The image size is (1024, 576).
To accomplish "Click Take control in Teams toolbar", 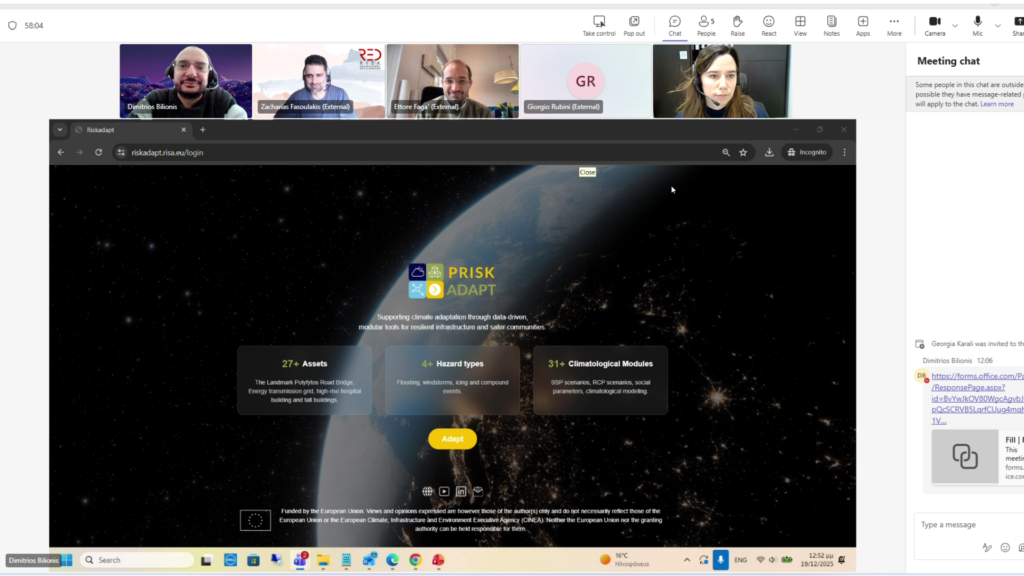I will tap(599, 25).
